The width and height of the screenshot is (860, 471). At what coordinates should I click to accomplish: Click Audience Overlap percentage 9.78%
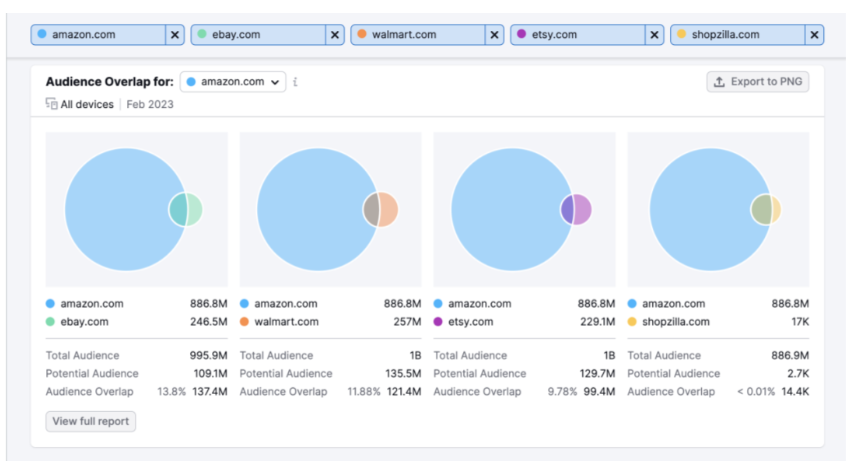pos(562,391)
